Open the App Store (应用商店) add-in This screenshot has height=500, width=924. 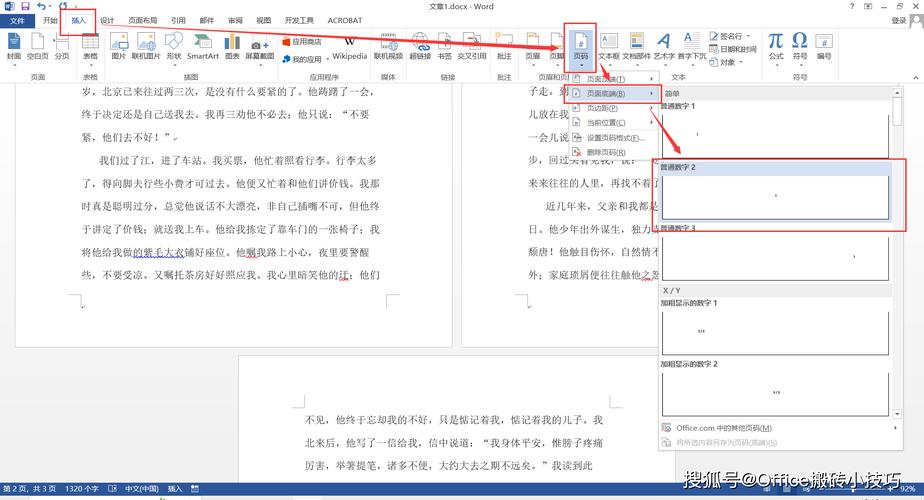click(302, 42)
